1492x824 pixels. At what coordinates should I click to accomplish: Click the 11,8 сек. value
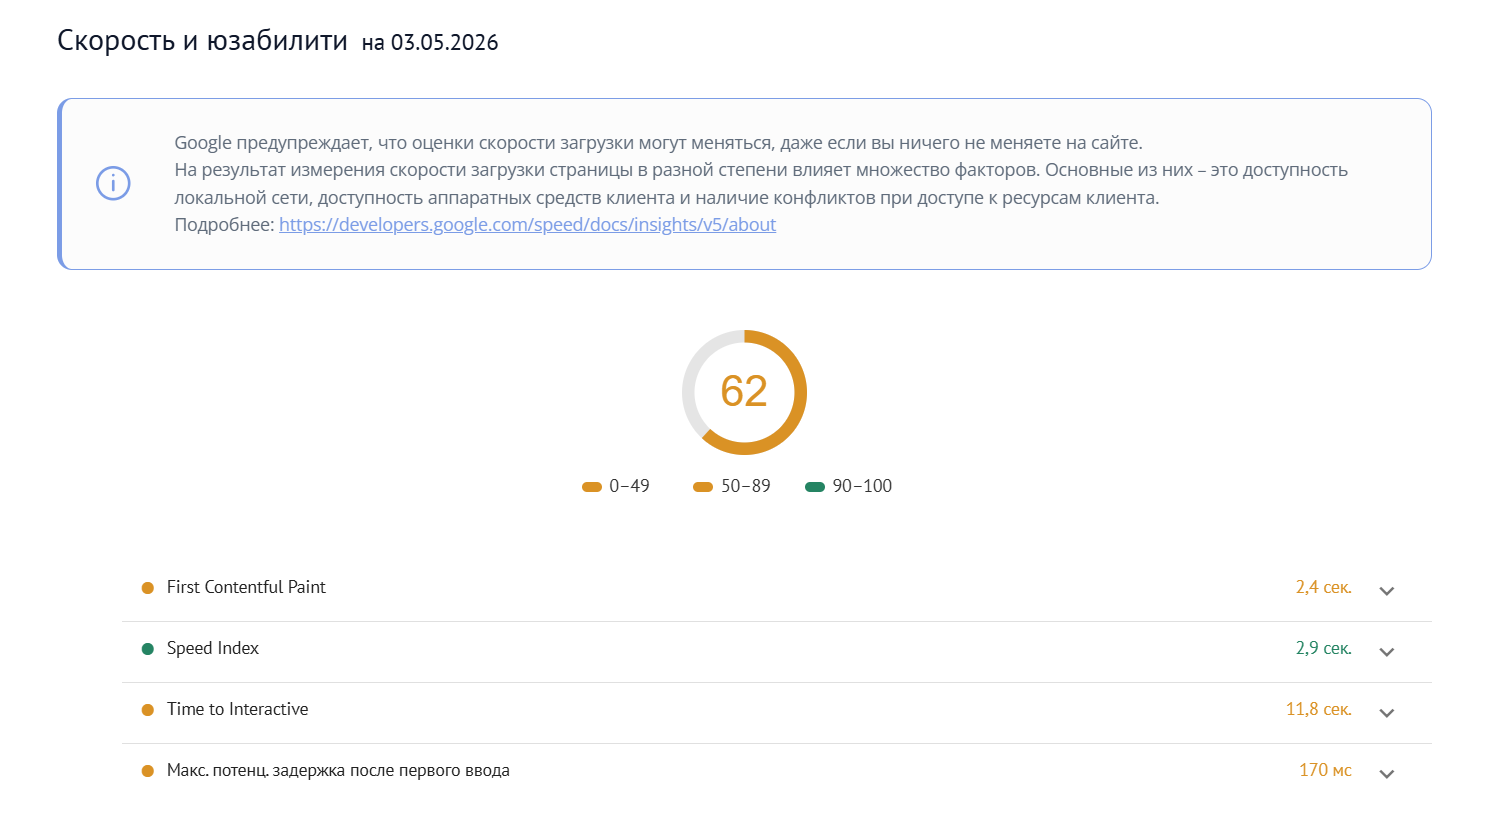pos(1318,709)
